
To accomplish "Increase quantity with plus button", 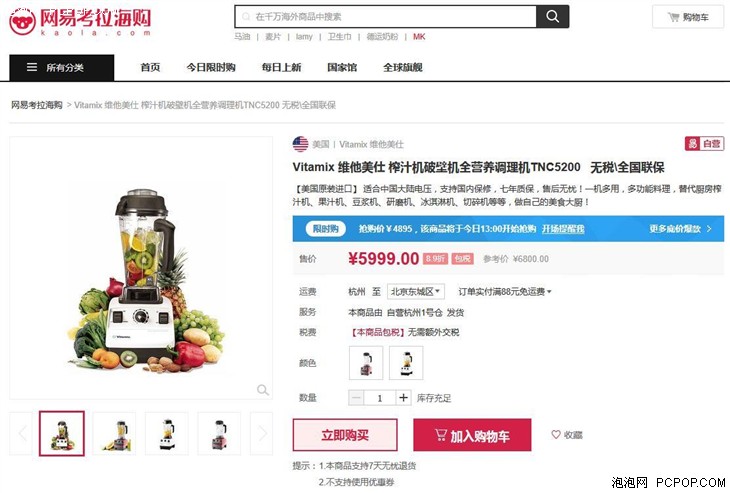I will click(x=403, y=398).
